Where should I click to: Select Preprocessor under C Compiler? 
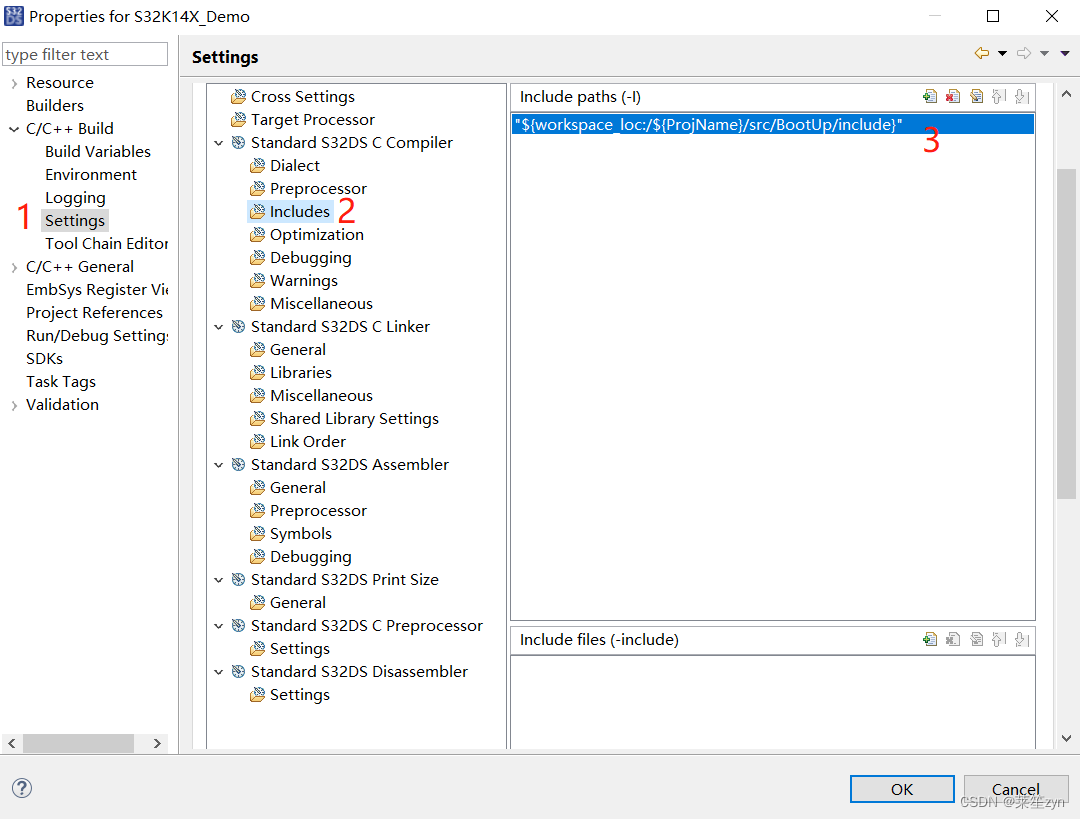(x=318, y=189)
